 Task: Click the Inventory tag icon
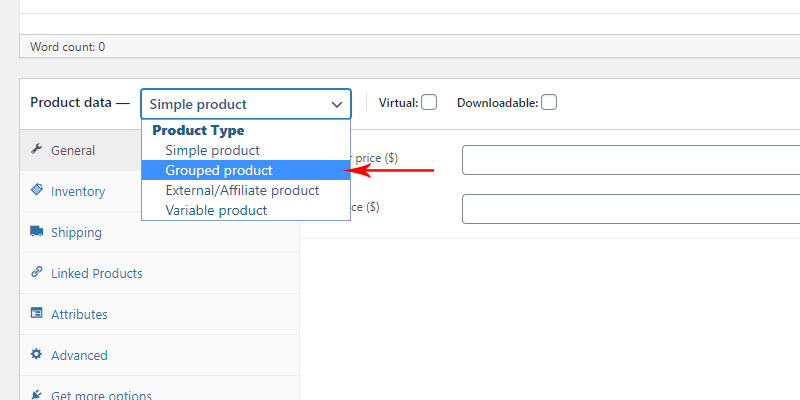point(36,190)
